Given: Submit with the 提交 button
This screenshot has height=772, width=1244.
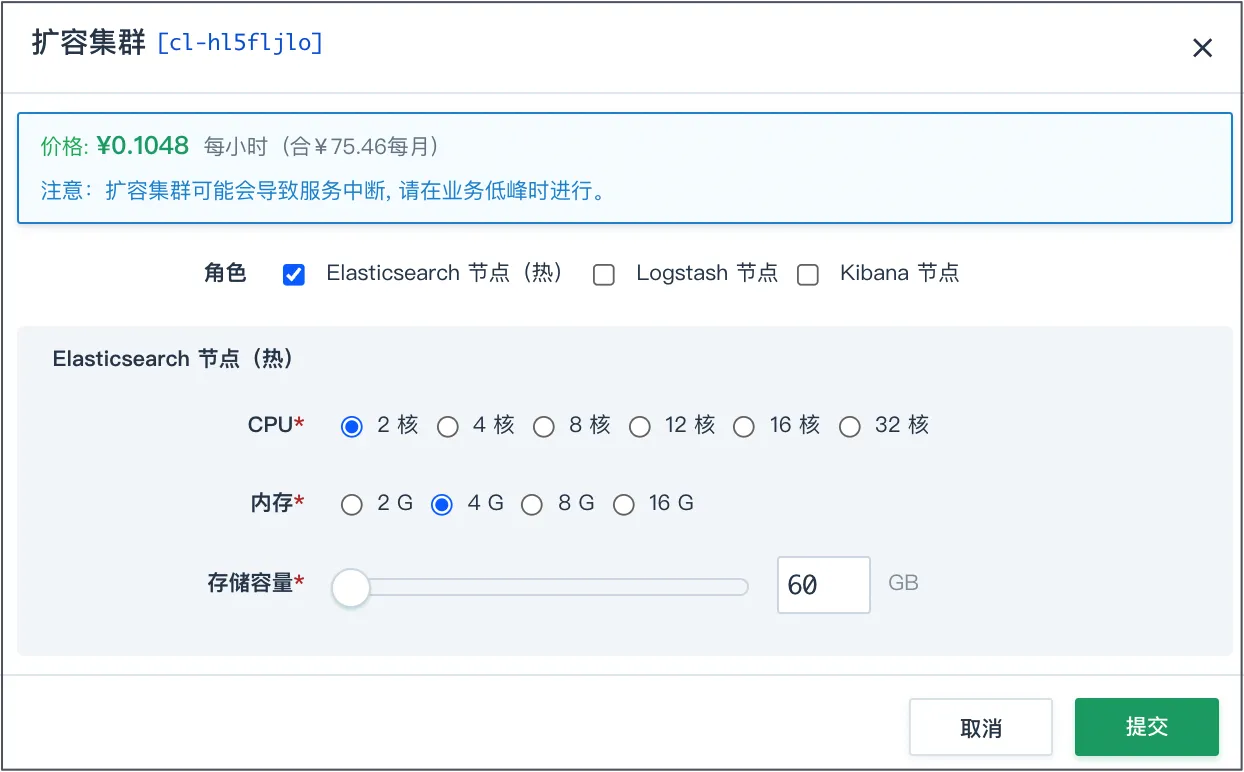Looking at the screenshot, I should click(x=1147, y=726).
